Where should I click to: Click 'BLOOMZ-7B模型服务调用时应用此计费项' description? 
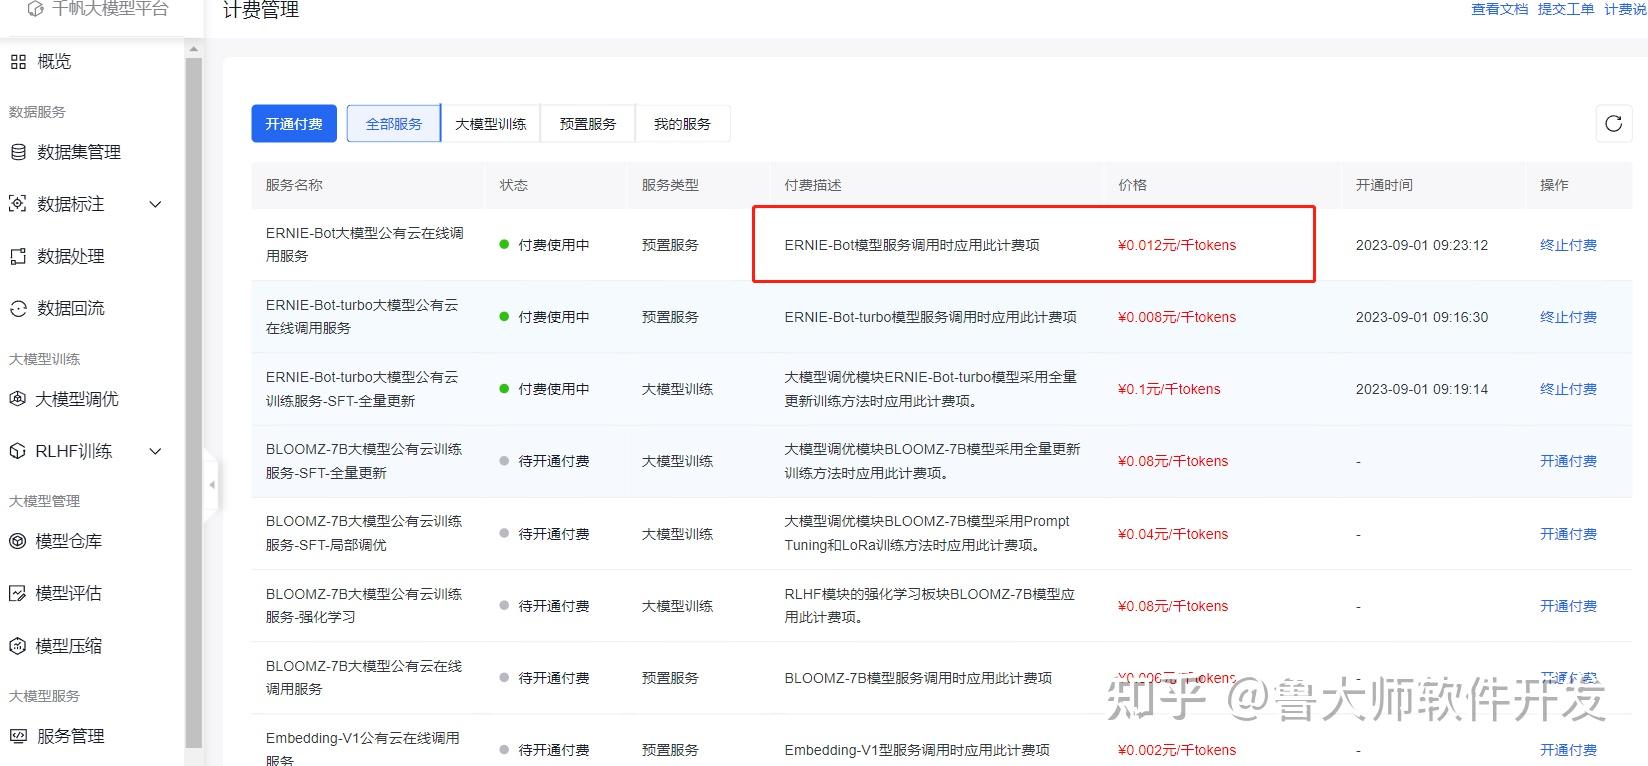tap(918, 678)
